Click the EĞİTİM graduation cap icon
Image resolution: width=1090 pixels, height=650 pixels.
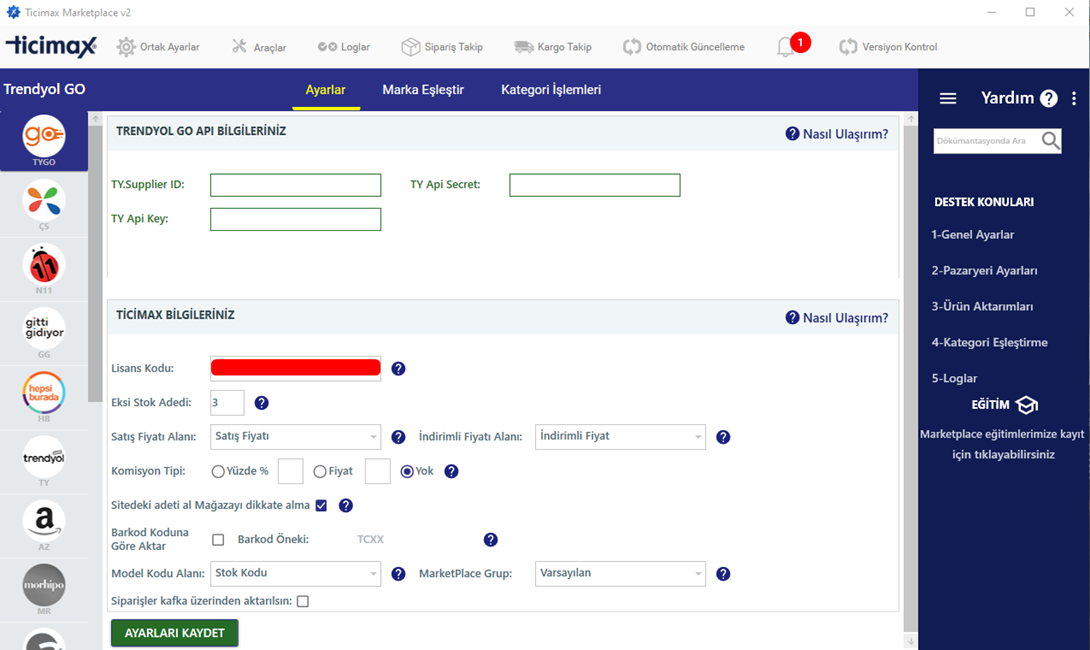[x=1027, y=405]
